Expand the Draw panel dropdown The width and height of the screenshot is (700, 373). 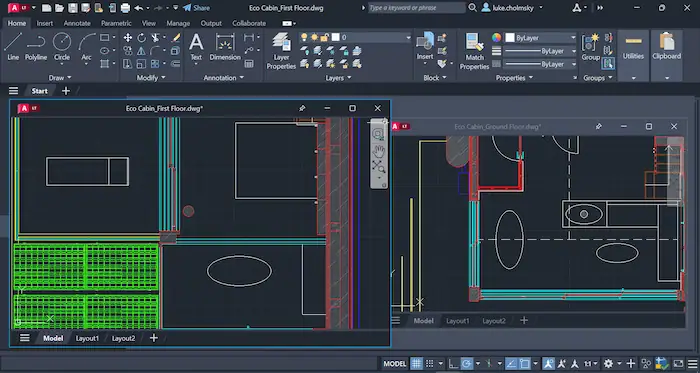60,78
